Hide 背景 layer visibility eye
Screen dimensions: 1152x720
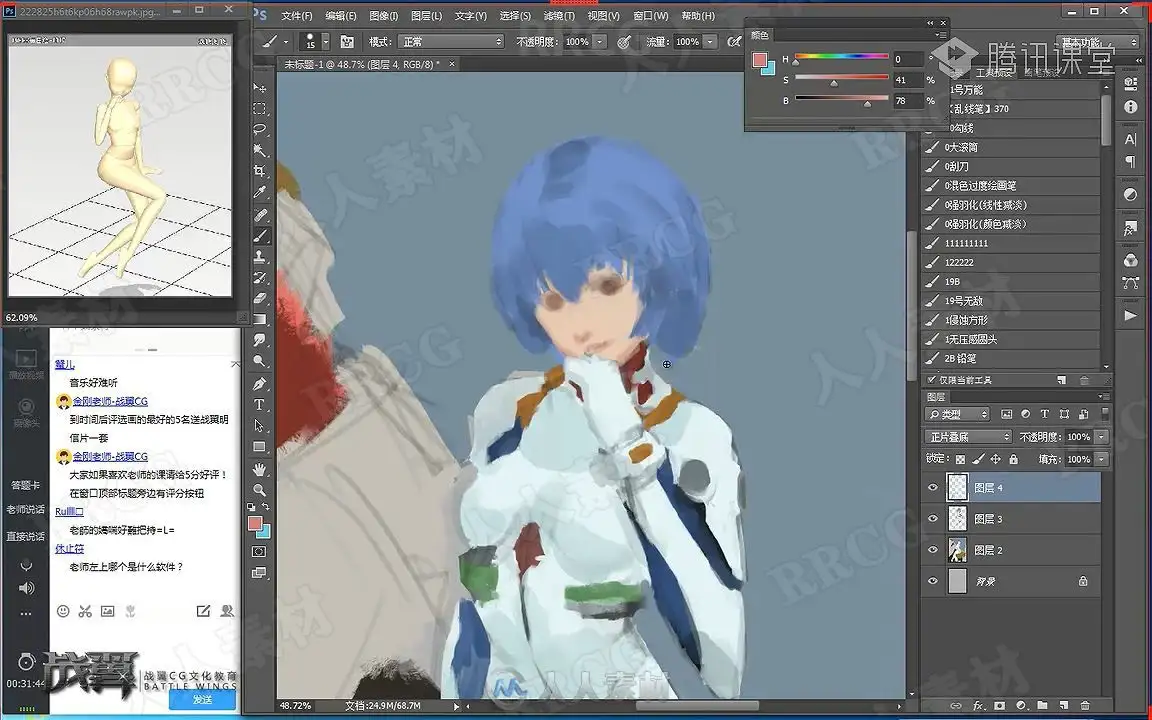tap(933, 581)
